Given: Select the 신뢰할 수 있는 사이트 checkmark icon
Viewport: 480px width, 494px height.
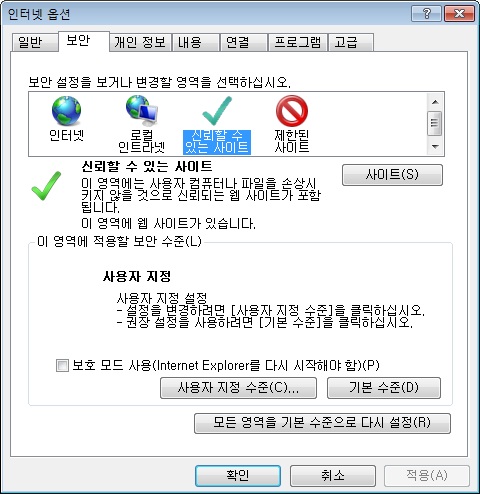Looking at the screenshot, I should (x=217, y=111).
